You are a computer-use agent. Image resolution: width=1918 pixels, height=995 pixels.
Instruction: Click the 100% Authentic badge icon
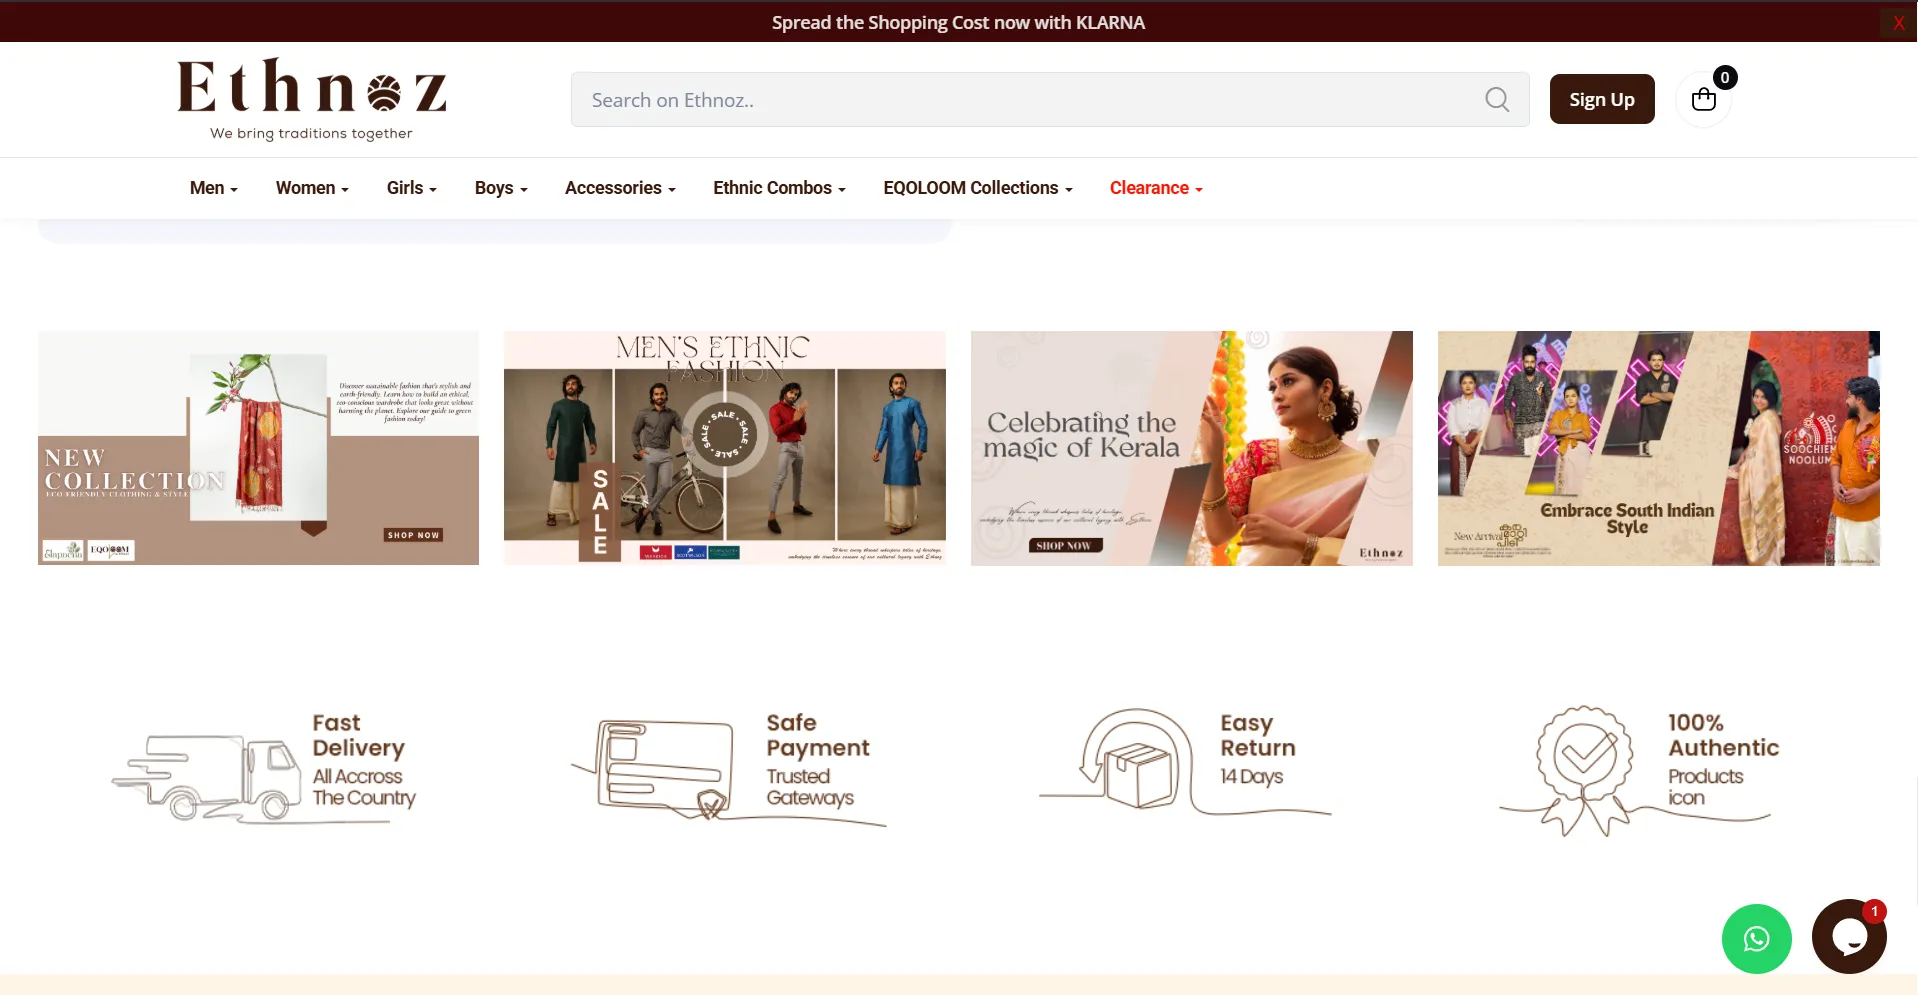coord(1584,770)
